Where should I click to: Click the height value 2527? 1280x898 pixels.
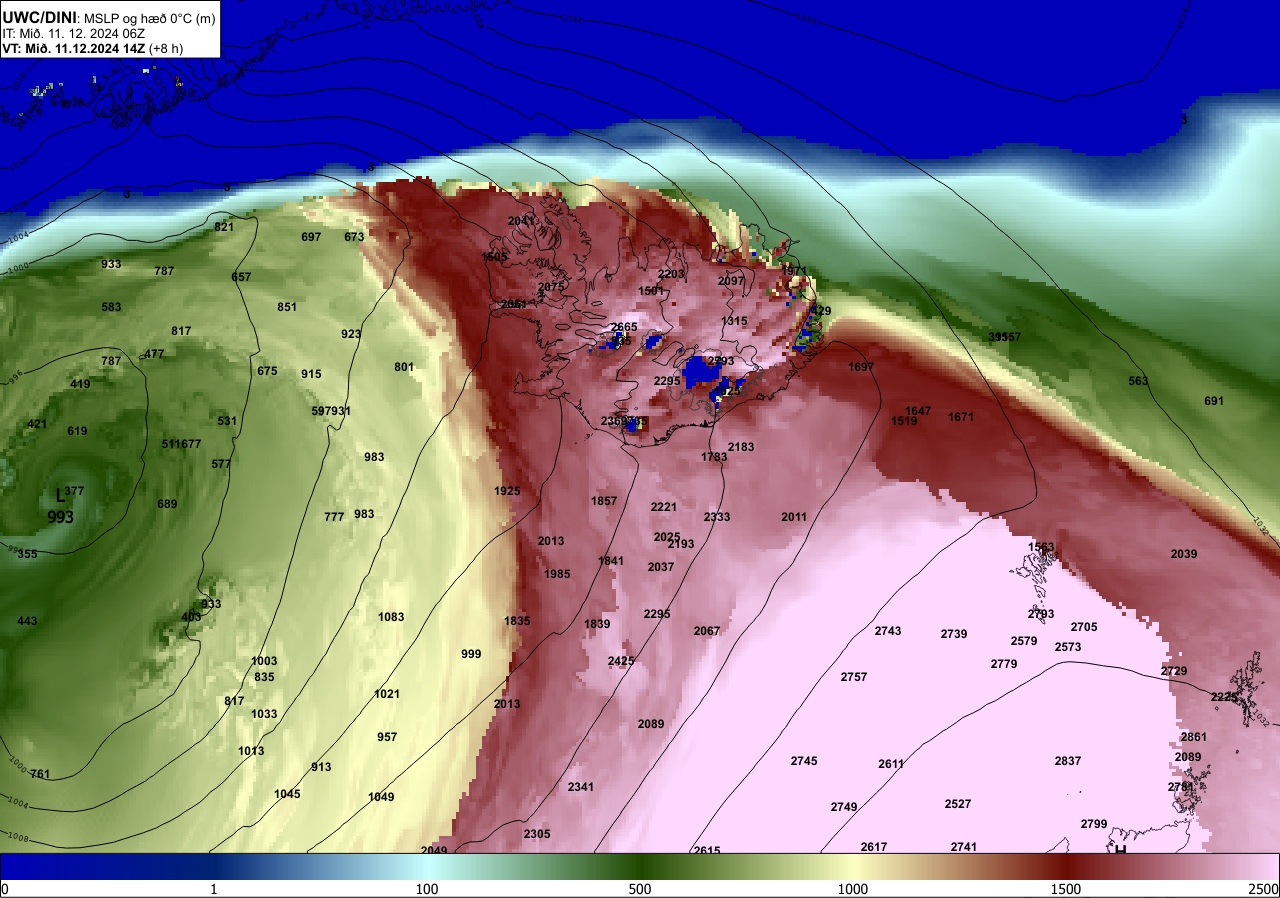click(958, 804)
